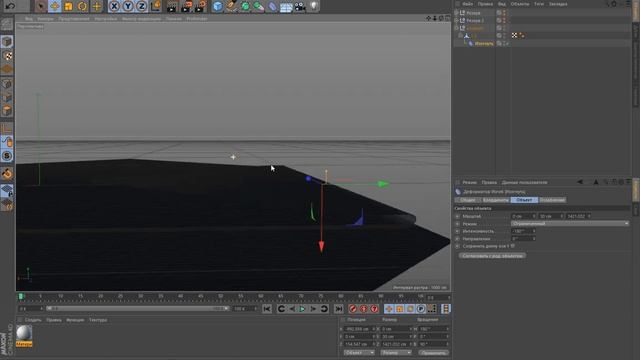Click the timeline preview range slider
Screen dimensions: 640x360
(138, 309)
